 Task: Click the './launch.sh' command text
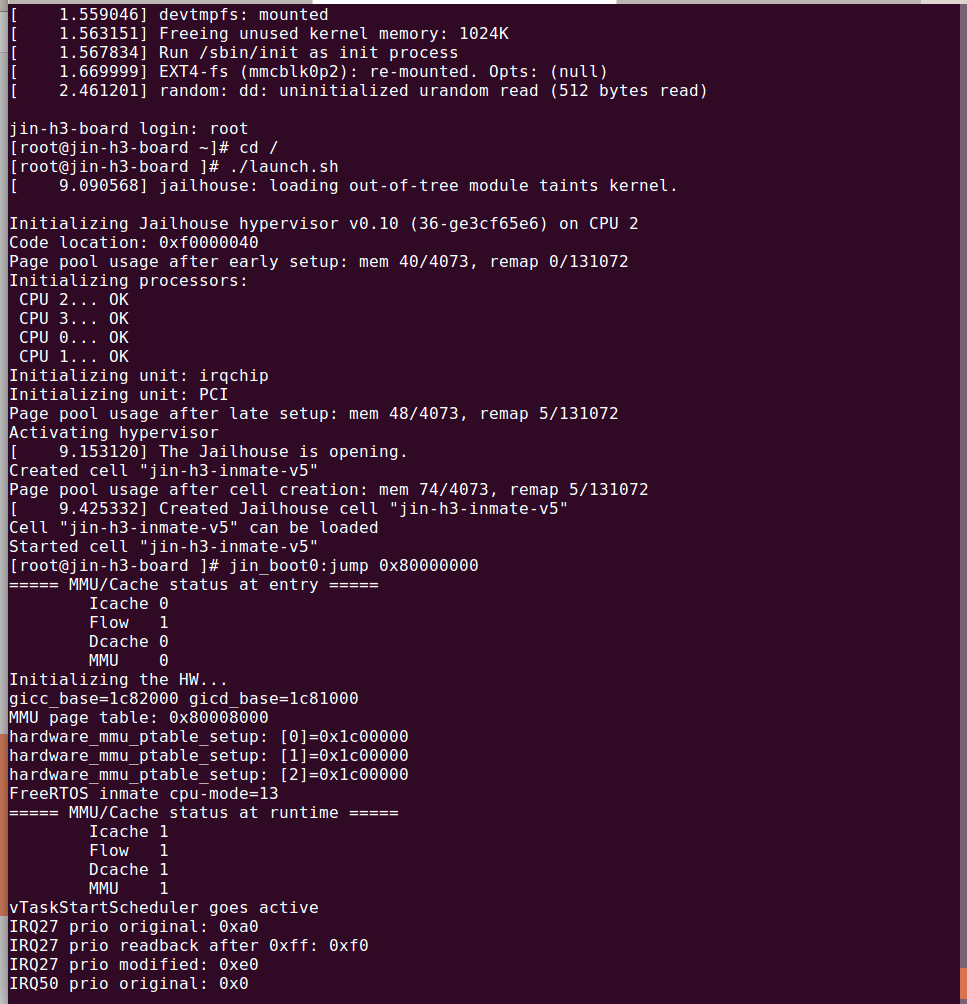click(284, 166)
